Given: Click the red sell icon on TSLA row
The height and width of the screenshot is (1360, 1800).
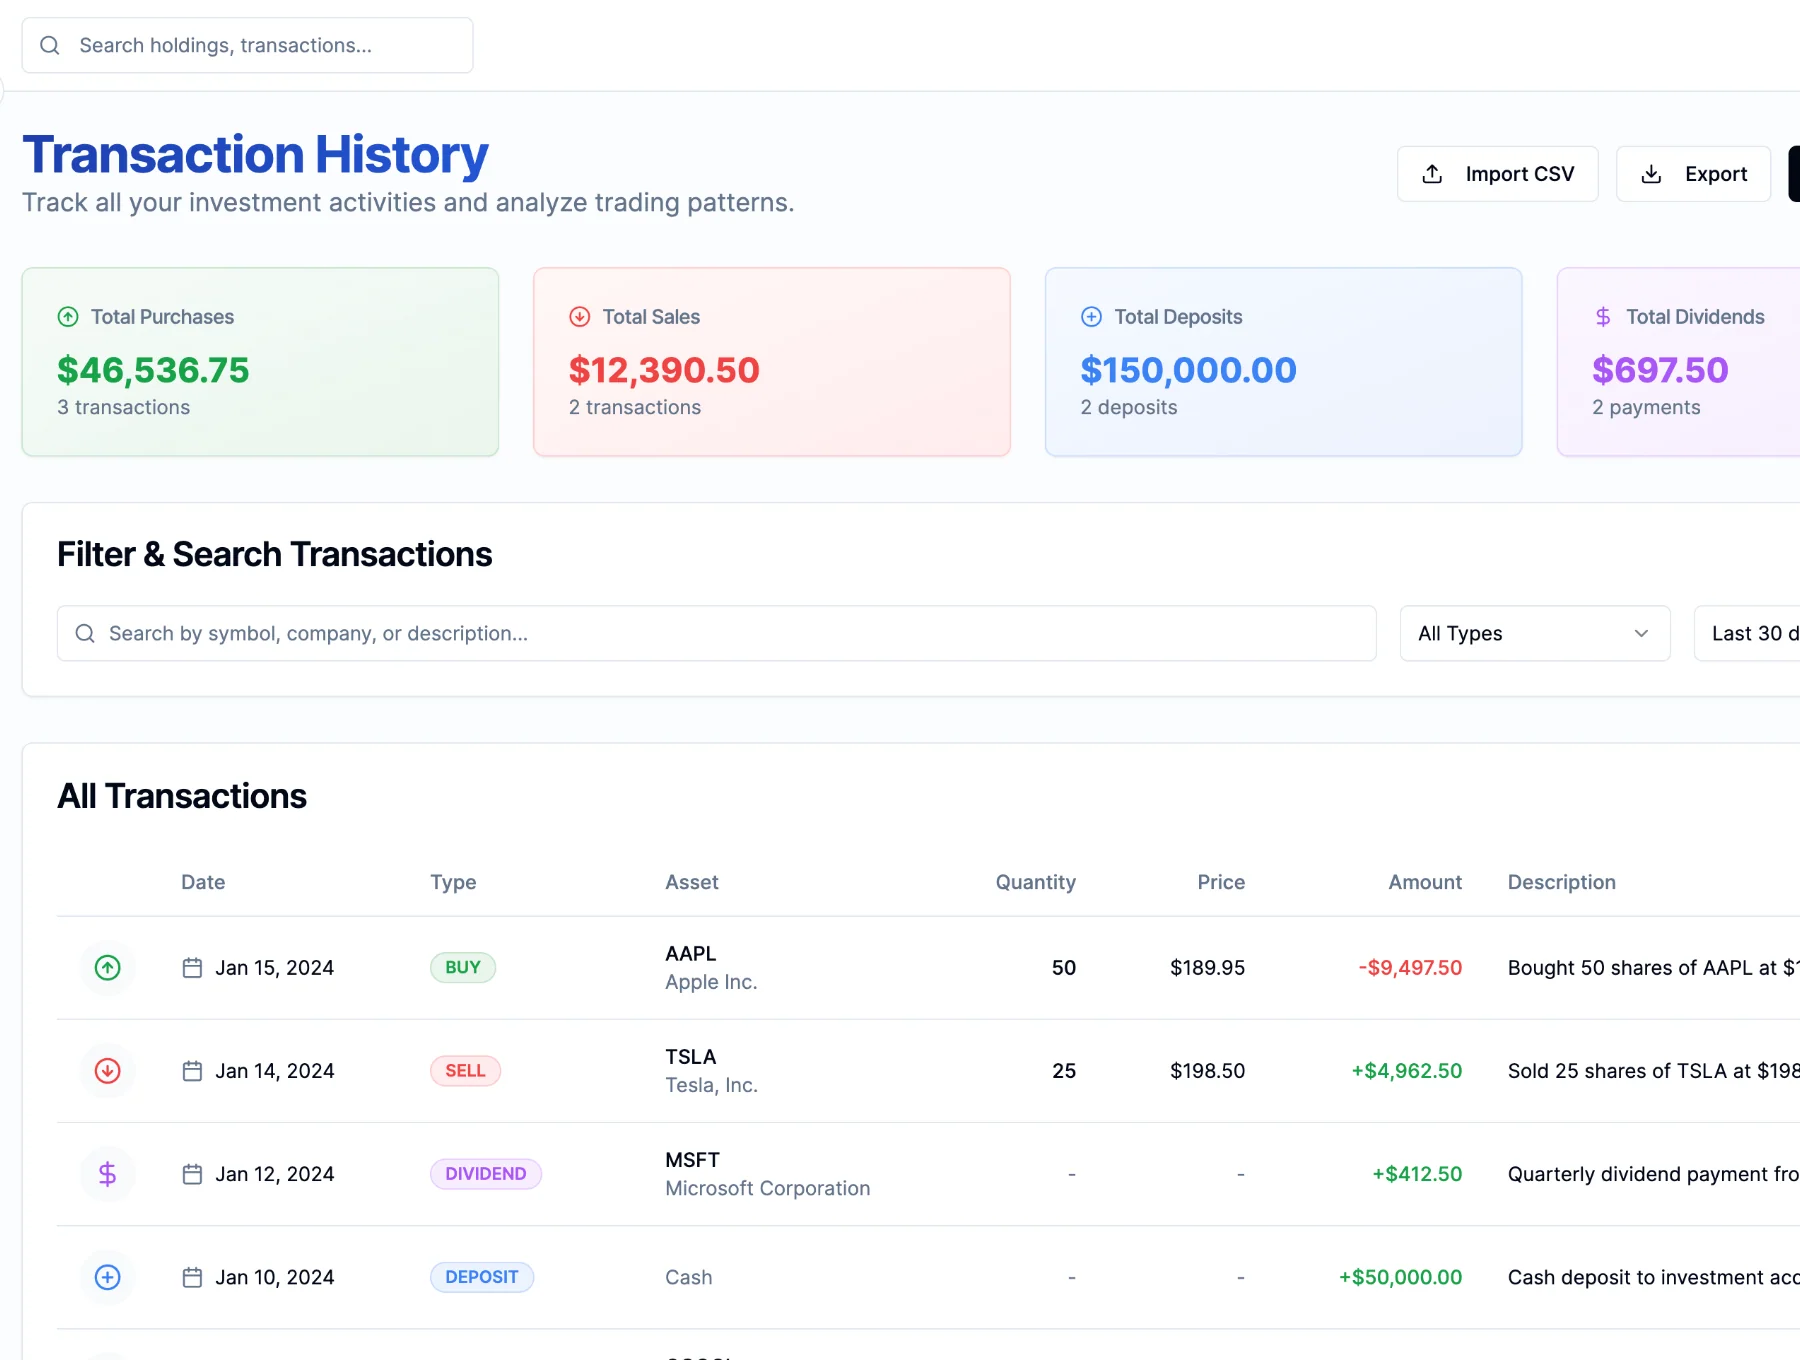Looking at the screenshot, I should coord(108,1070).
